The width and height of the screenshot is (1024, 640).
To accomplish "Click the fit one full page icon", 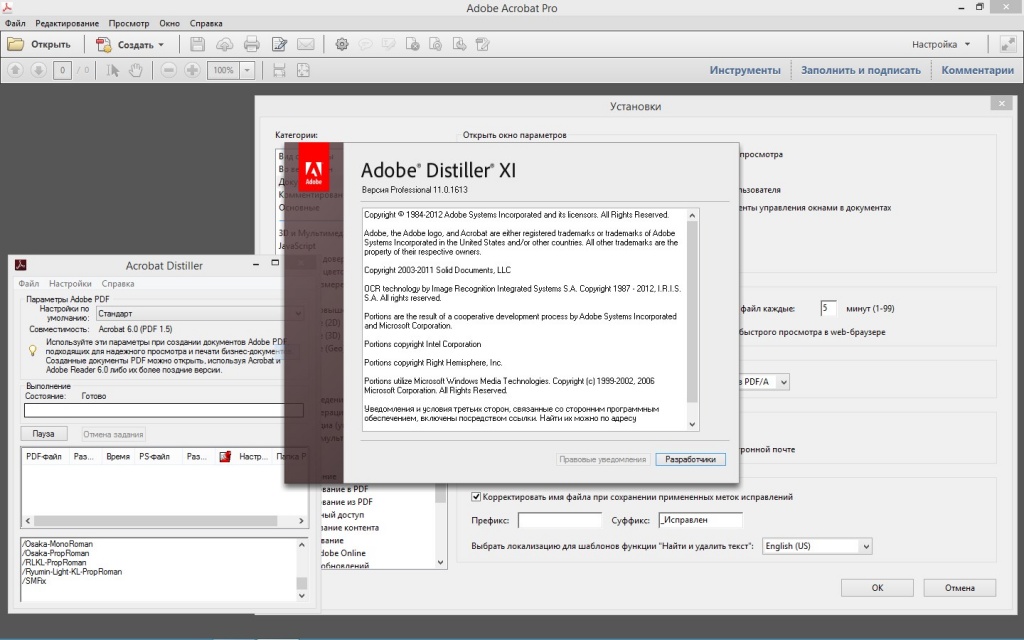I will tap(303, 70).
